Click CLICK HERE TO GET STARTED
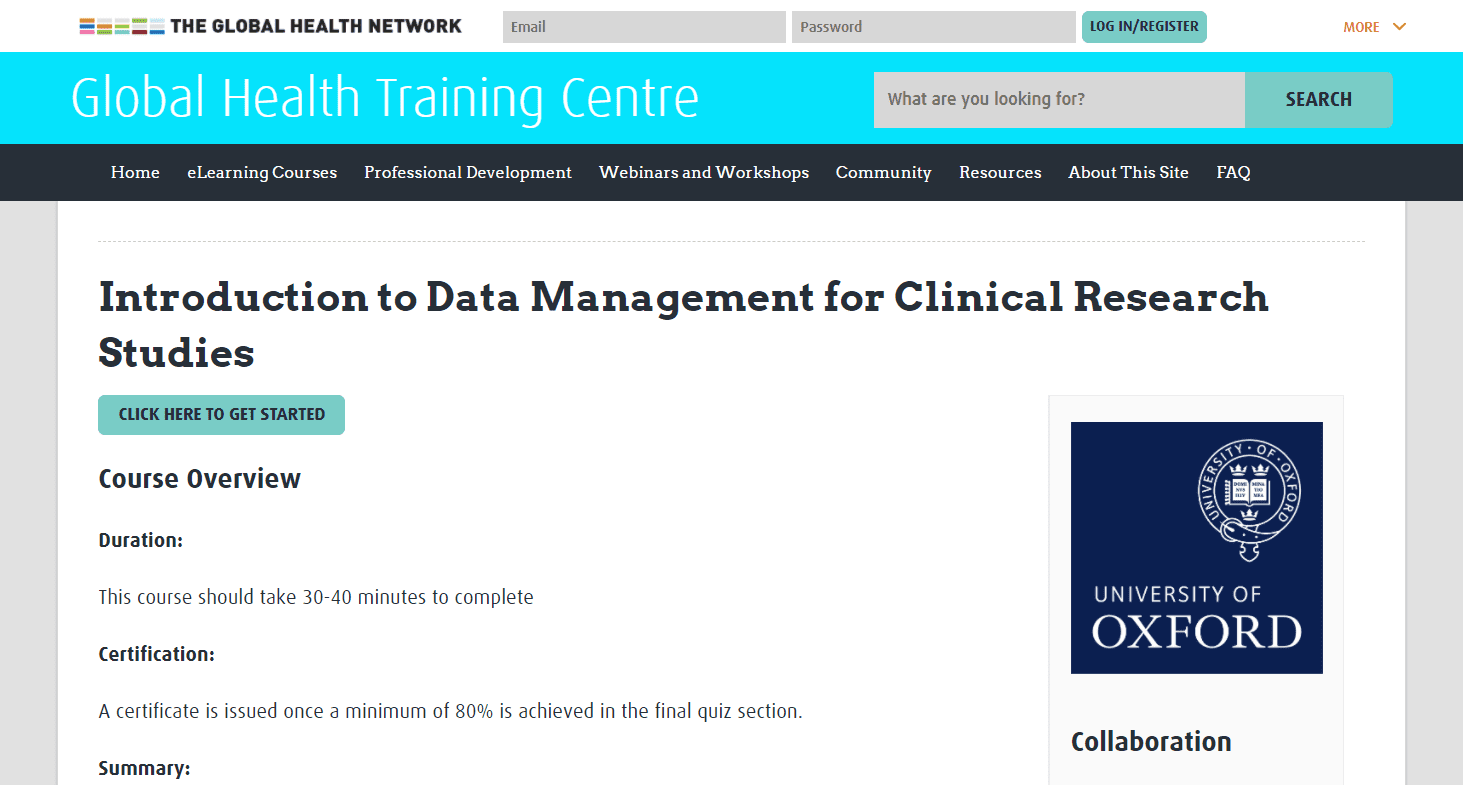This screenshot has width=1463, height=785. click(x=221, y=414)
